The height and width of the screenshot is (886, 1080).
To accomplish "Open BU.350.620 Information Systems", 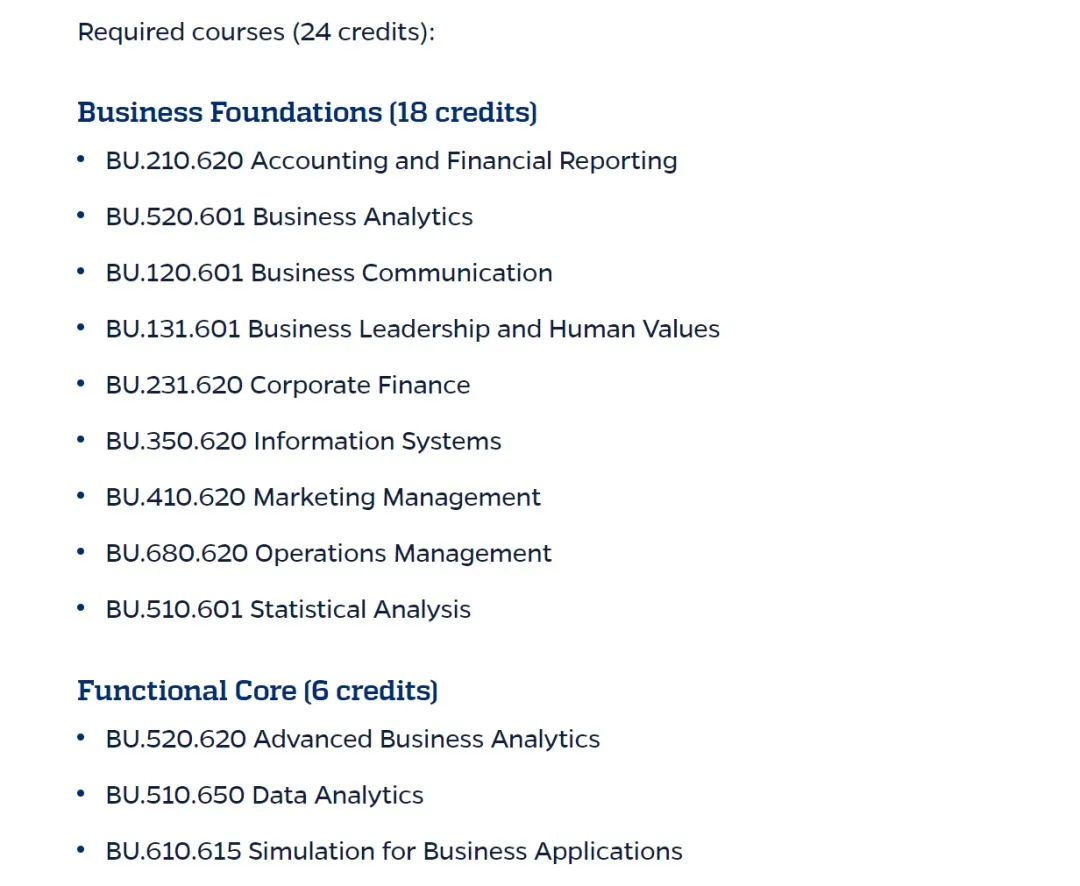I will click(x=303, y=441).
